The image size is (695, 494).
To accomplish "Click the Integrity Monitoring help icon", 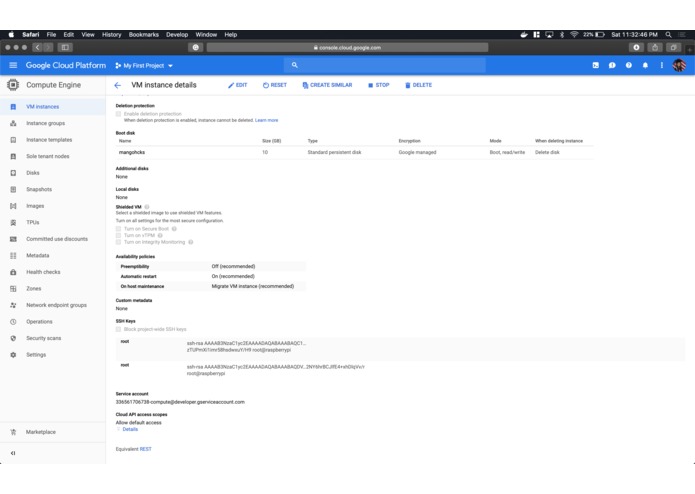I will click(x=191, y=242).
